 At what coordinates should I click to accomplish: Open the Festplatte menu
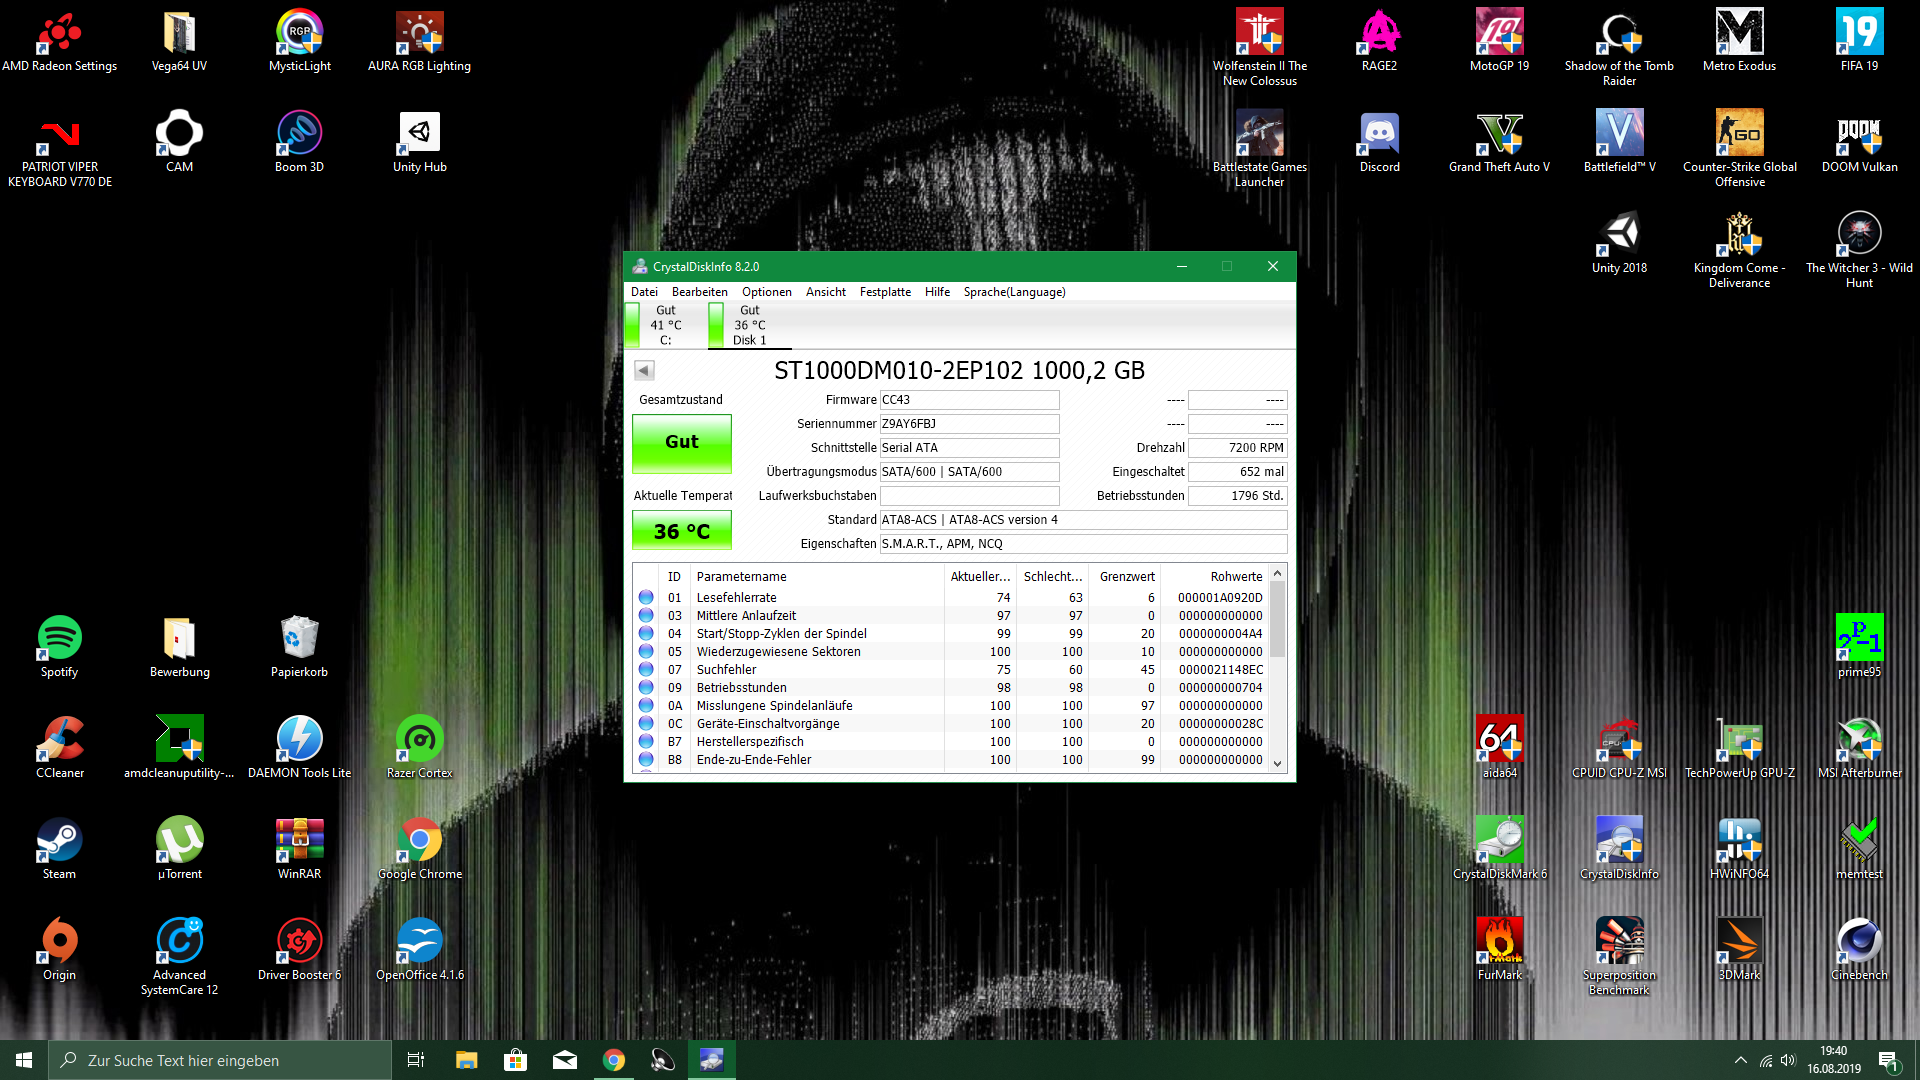tap(885, 292)
